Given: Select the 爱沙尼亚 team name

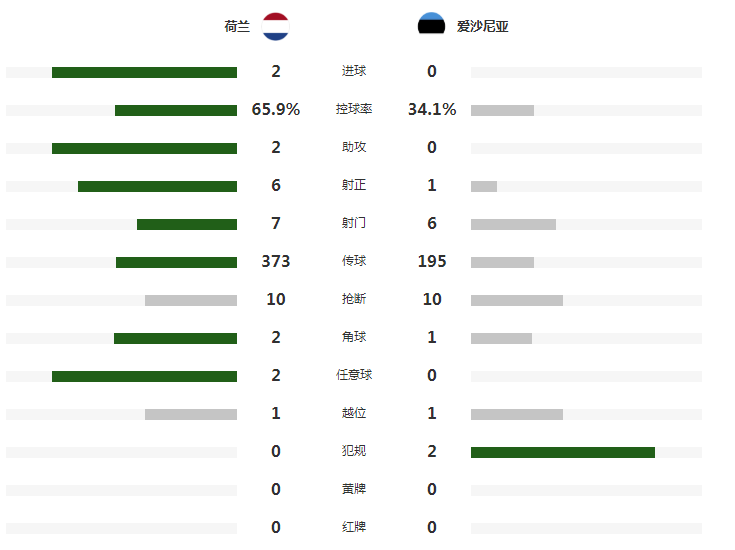Looking at the screenshot, I should (x=483, y=26).
